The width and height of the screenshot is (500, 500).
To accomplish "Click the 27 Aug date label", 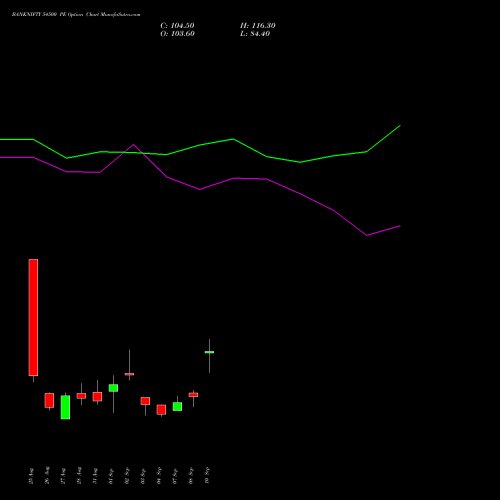I will (63, 476).
